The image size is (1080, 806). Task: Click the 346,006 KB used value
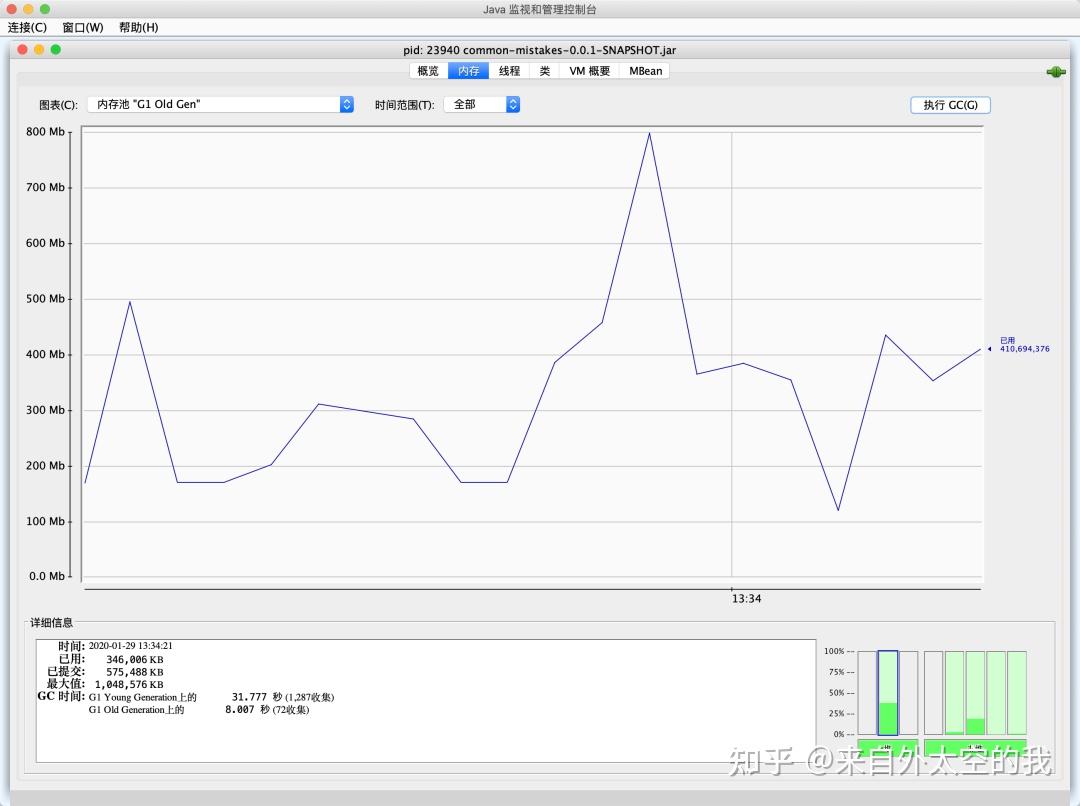[x=134, y=659]
